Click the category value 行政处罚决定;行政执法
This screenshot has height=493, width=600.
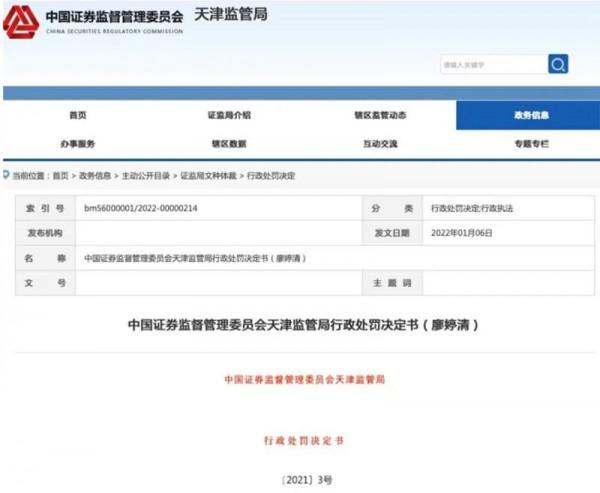(472, 208)
